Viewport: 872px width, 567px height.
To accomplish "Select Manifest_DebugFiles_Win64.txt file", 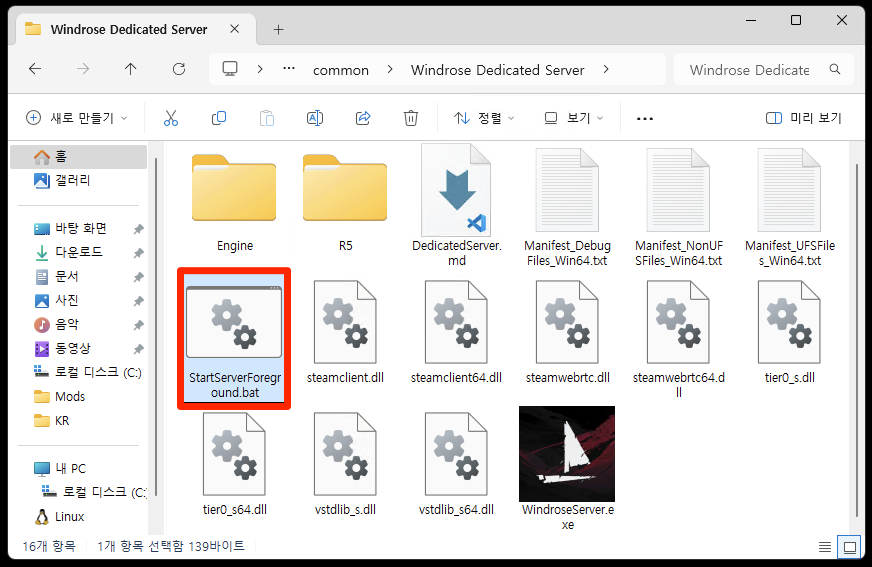I will tap(567, 207).
